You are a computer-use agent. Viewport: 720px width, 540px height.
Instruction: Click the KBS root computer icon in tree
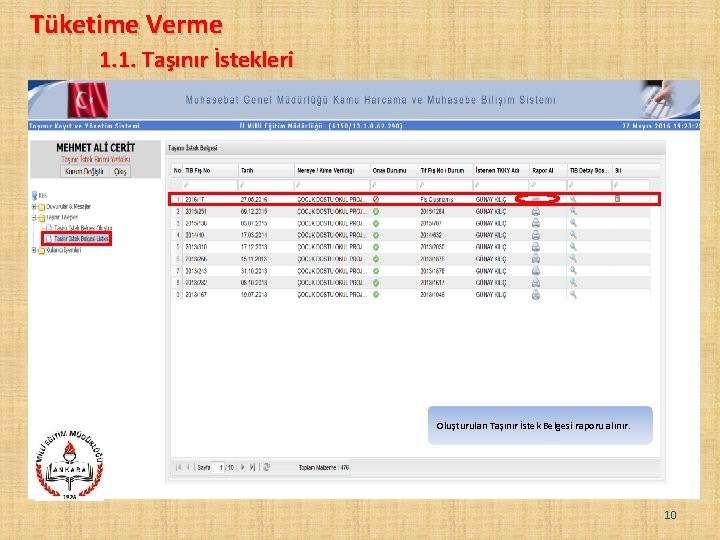[x=34, y=195]
